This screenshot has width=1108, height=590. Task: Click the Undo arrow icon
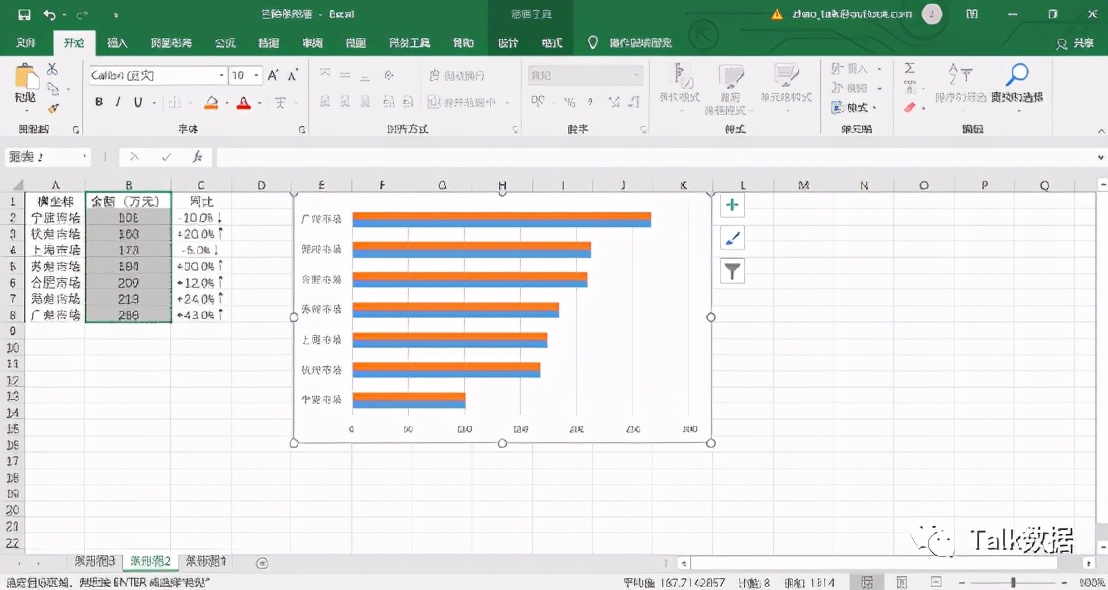point(49,15)
